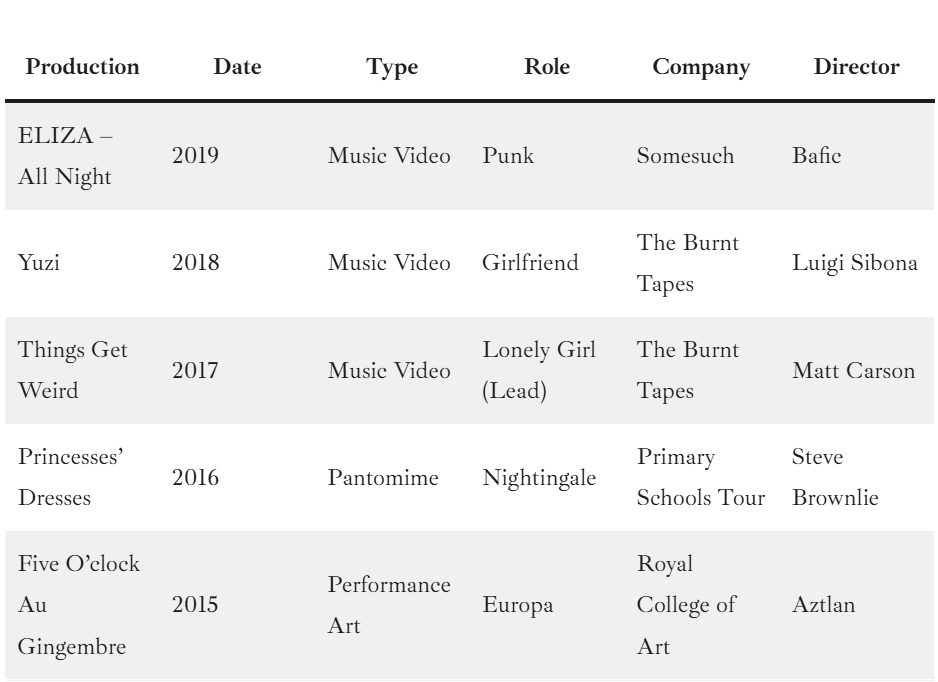Click the Role column header
This screenshot has height=682, width=938.
tap(547, 68)
